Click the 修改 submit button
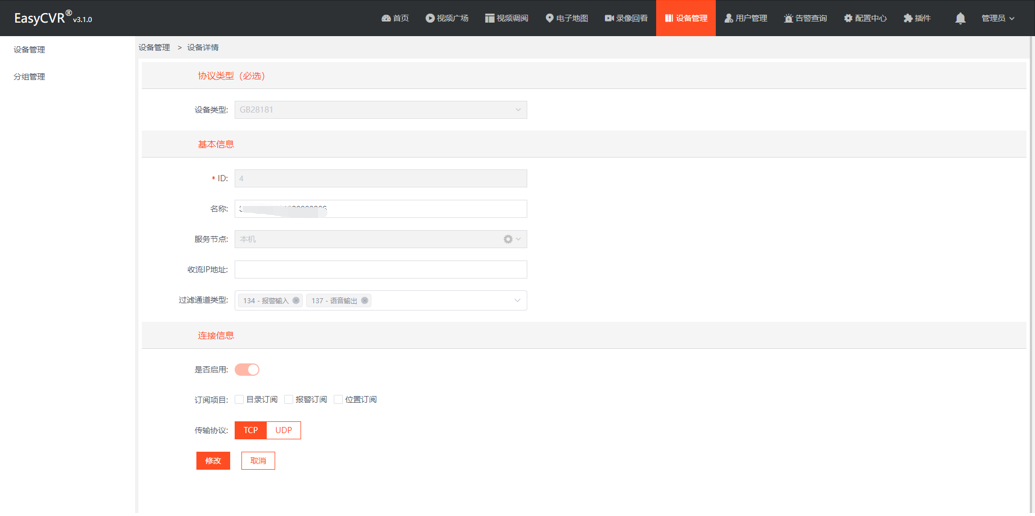Screen dimensions: 1035x516 tap(213, 461)
